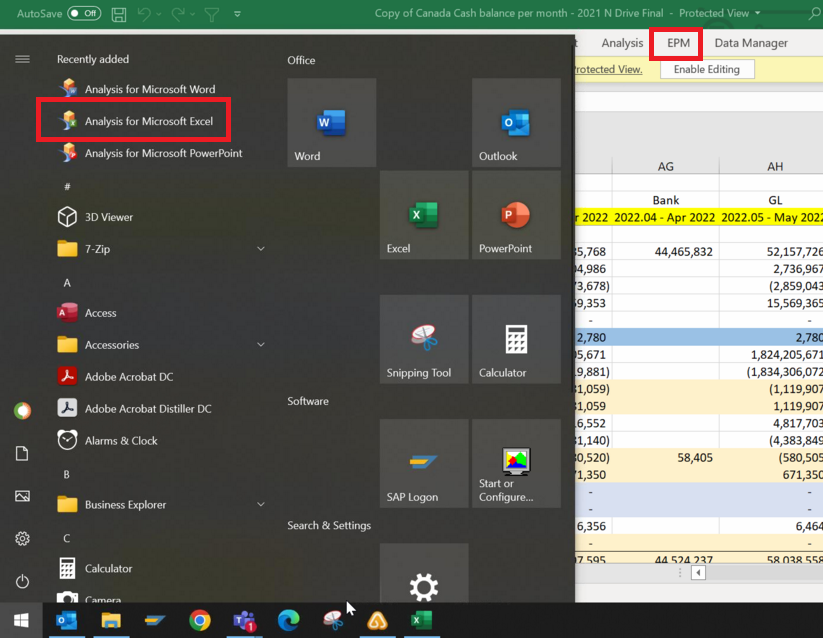
Task: Open the SAP Logon tile
Action: [424, 464]
